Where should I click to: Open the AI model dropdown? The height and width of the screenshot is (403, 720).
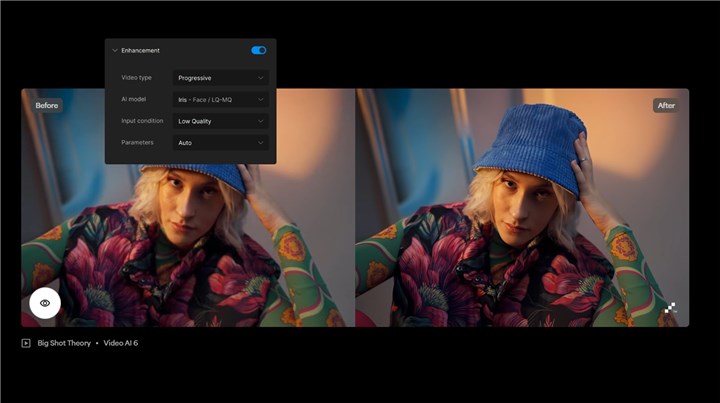(220, 100)
